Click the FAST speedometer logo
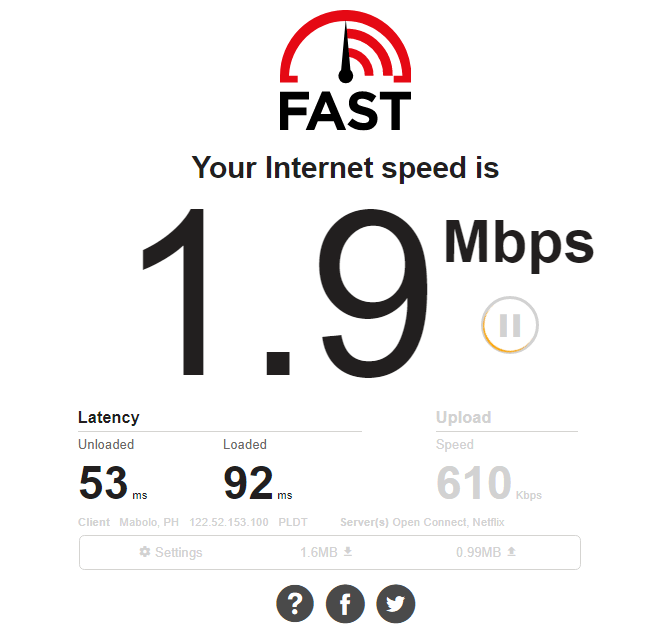Screen dimensions: 672x626 point(345,46)
